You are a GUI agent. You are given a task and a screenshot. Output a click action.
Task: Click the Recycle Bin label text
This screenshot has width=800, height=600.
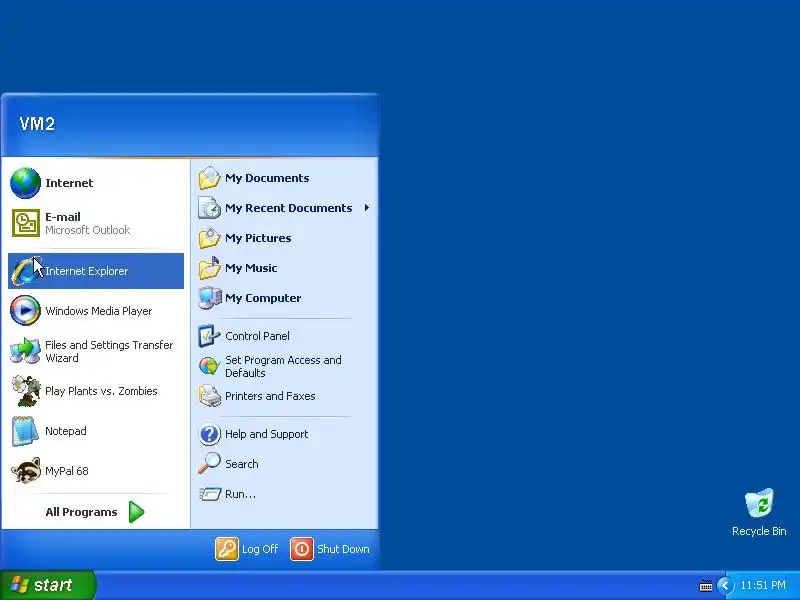[759, 531]
